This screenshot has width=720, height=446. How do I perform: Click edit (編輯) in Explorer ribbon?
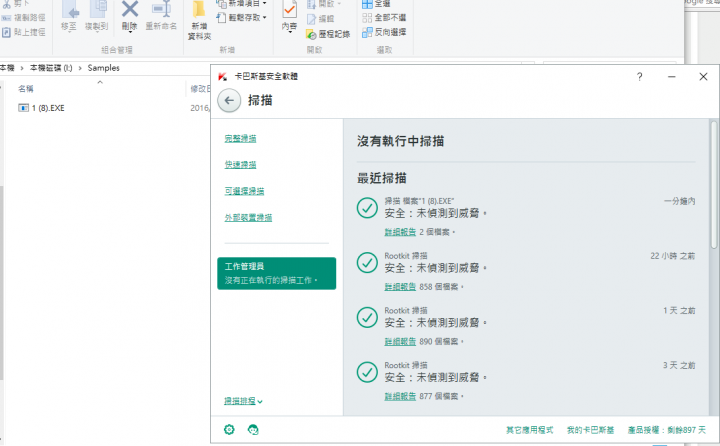(321, 19)
